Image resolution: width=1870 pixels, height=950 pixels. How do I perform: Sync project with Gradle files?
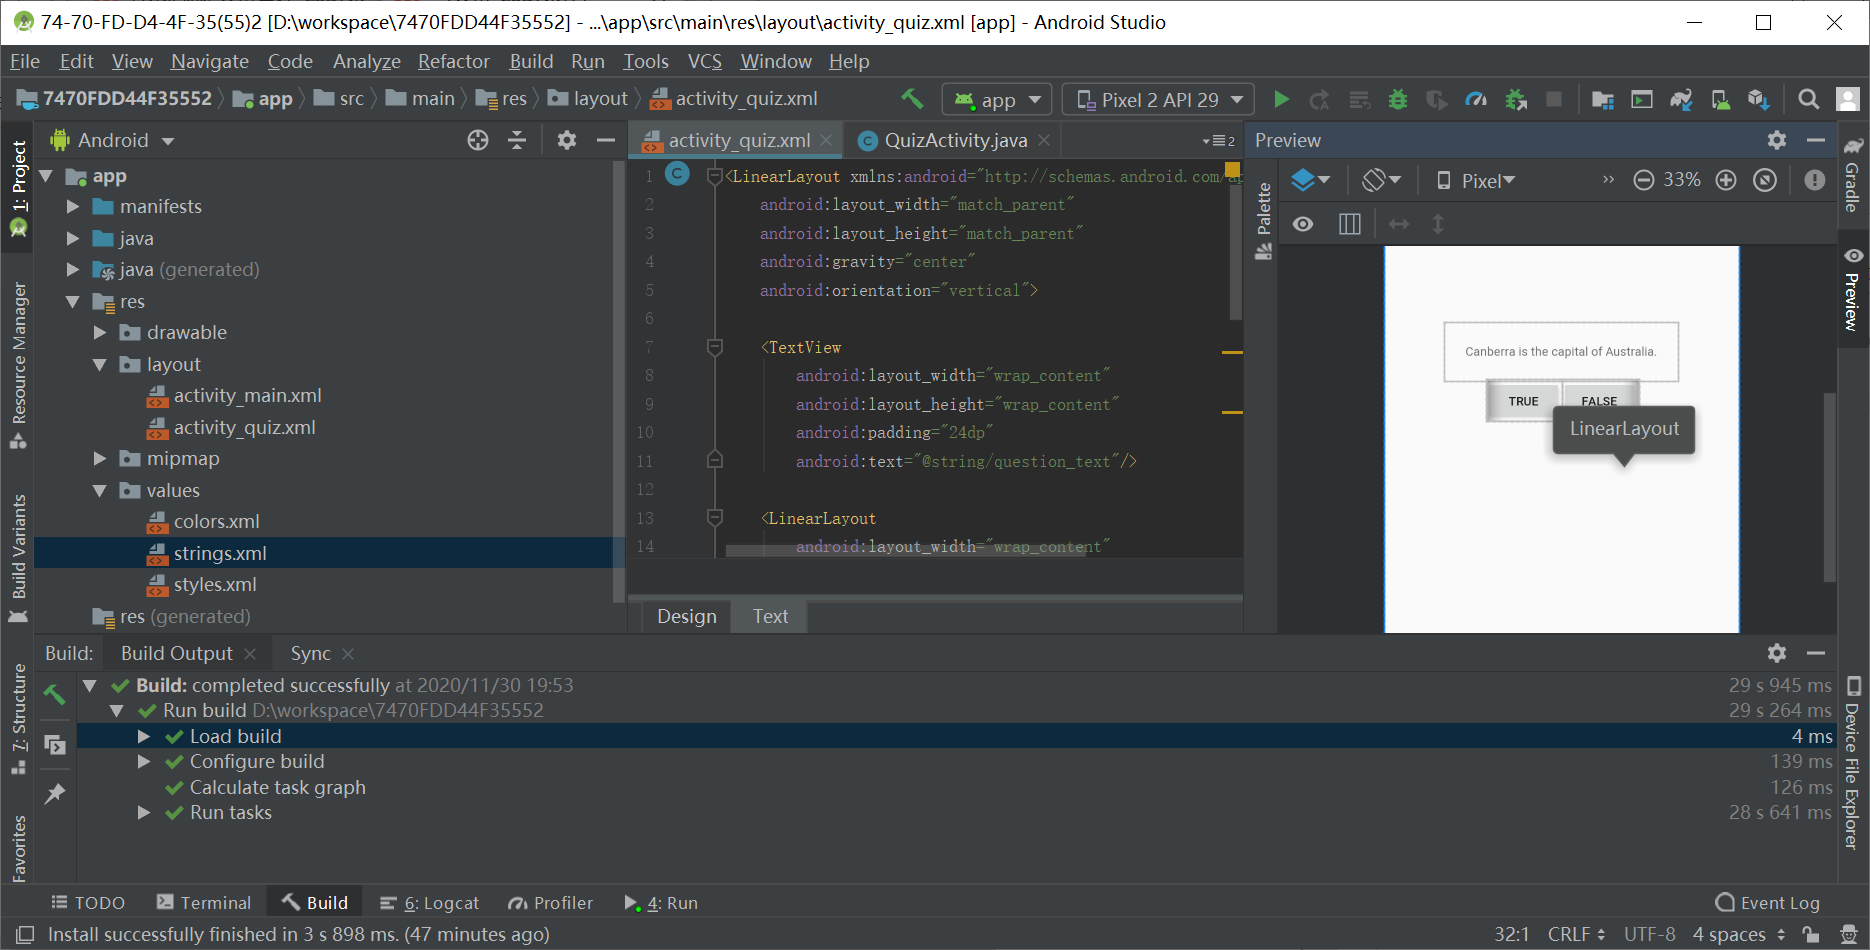[1681, 99]
